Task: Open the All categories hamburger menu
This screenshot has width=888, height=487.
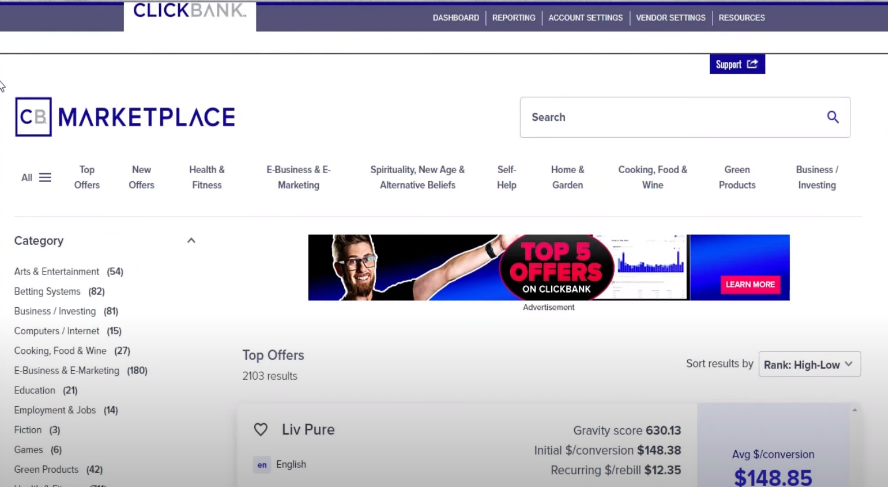Action: coord(36,178)
